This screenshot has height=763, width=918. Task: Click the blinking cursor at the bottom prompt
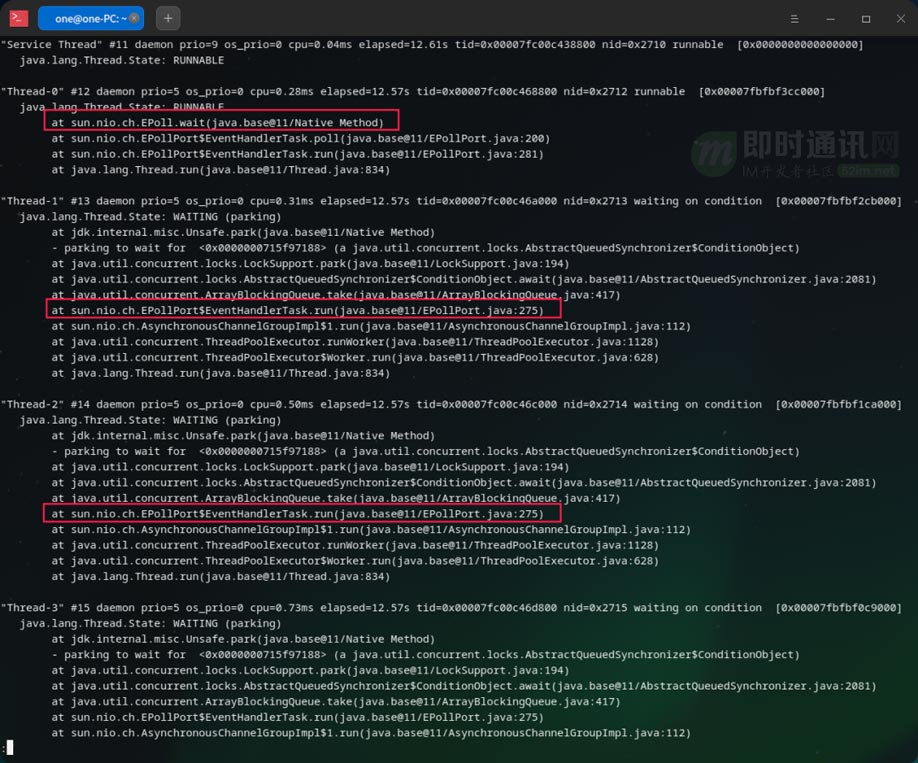[8, 747]
